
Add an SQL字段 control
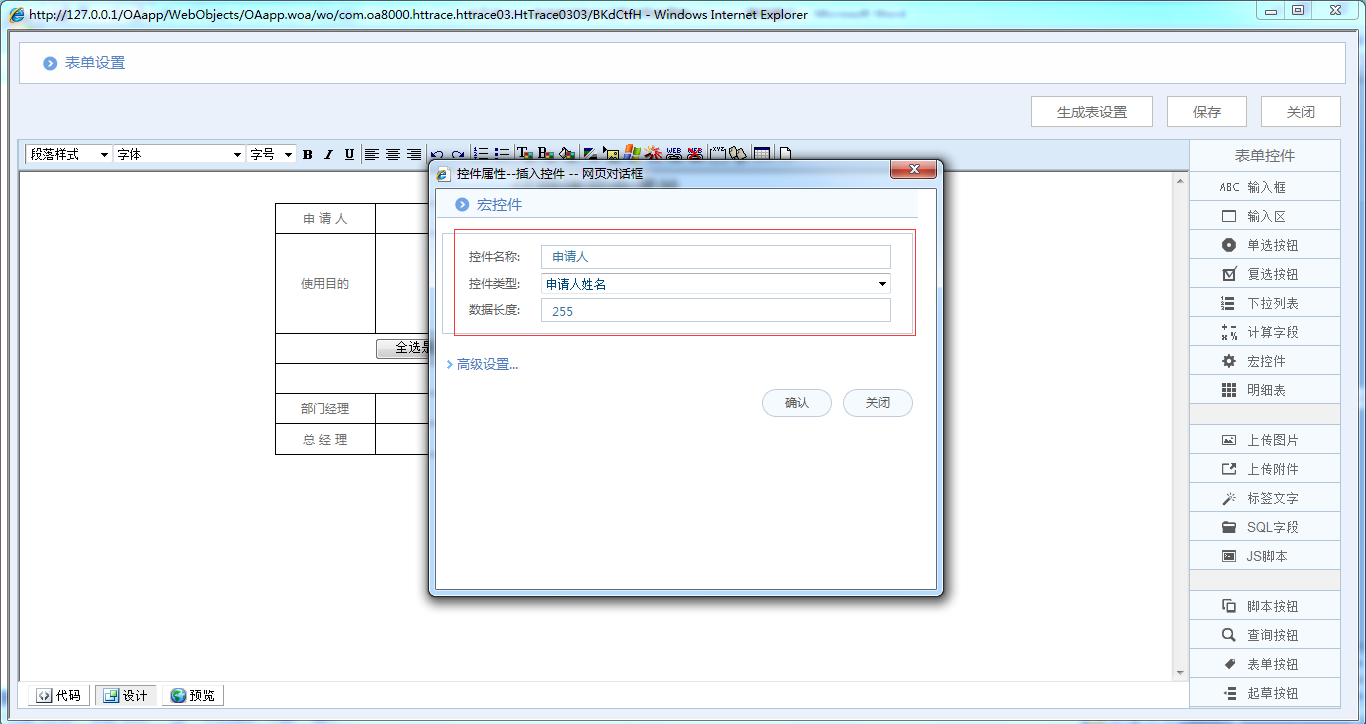[1264, 527]
